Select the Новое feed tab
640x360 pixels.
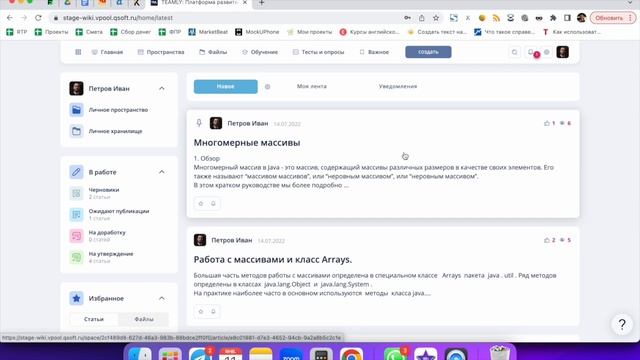[226, 87]
